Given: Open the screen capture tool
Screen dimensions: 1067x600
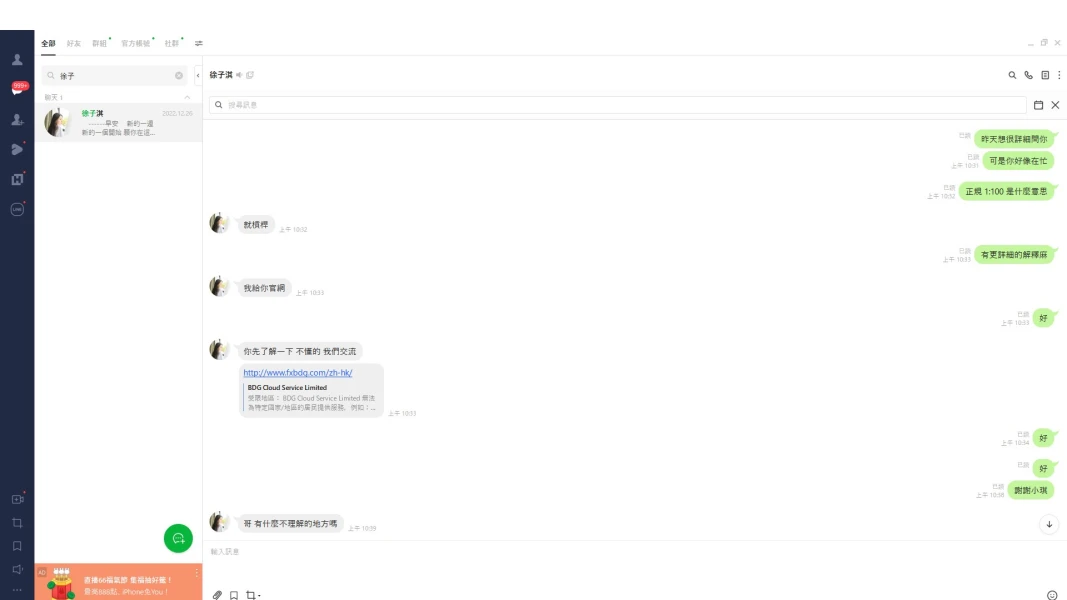Looking at the screenshot, I should pos(18,522).
